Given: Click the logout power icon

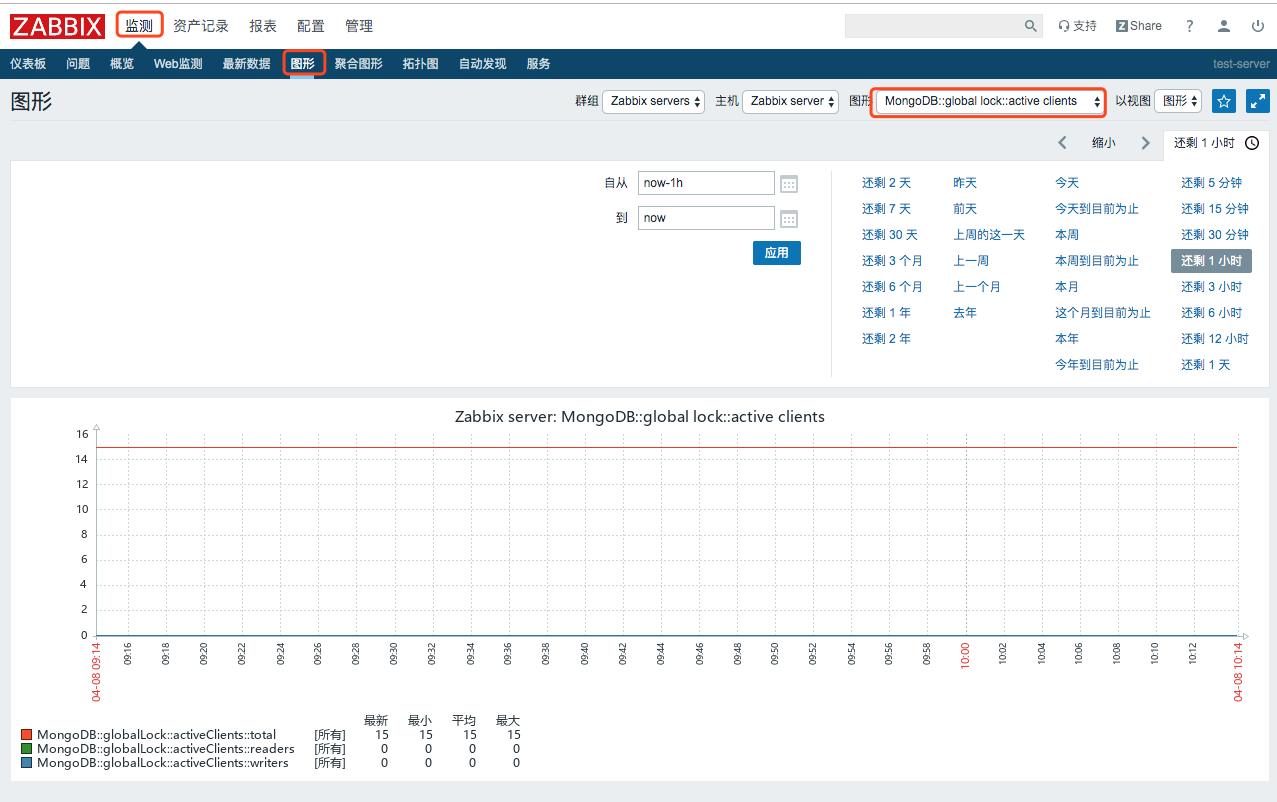Looking at the screenshot, I should tap(1258, 26).
